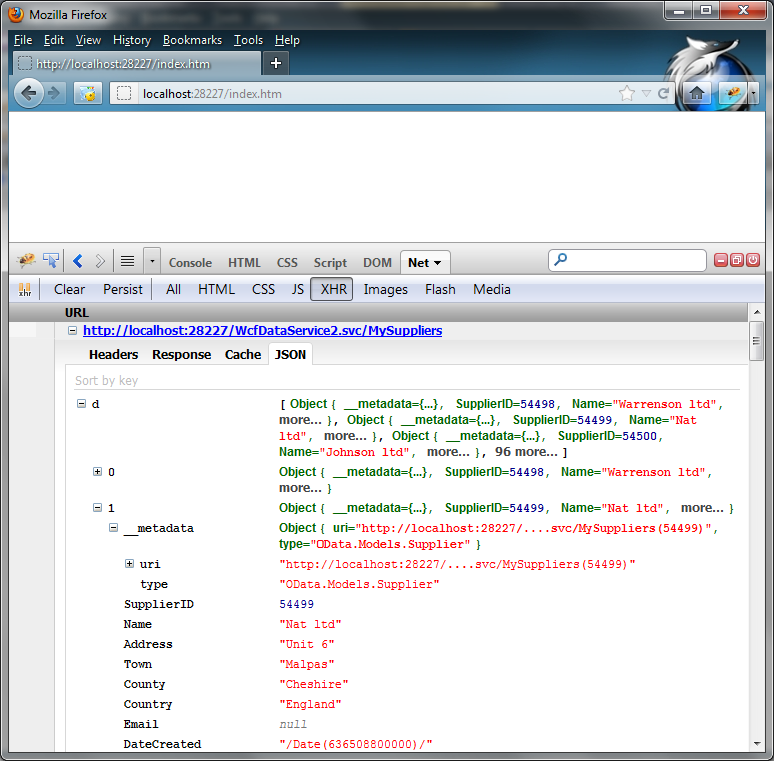The height and width of the screenshot is (761, 774).
Task: Filter requests by Flash type
Action: click(440, 289)
